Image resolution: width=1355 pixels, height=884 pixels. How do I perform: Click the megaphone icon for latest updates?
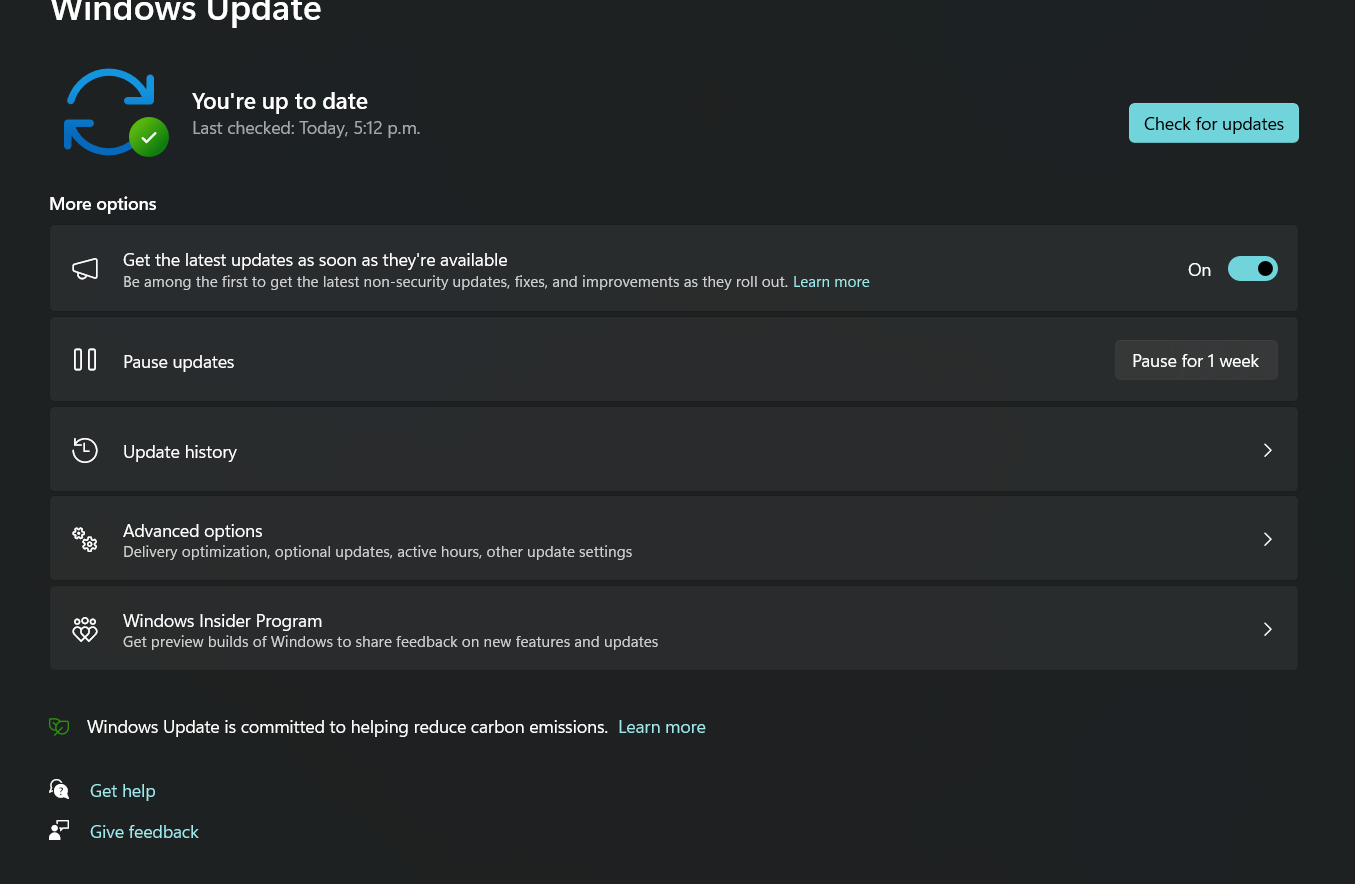tap(85, 269)
